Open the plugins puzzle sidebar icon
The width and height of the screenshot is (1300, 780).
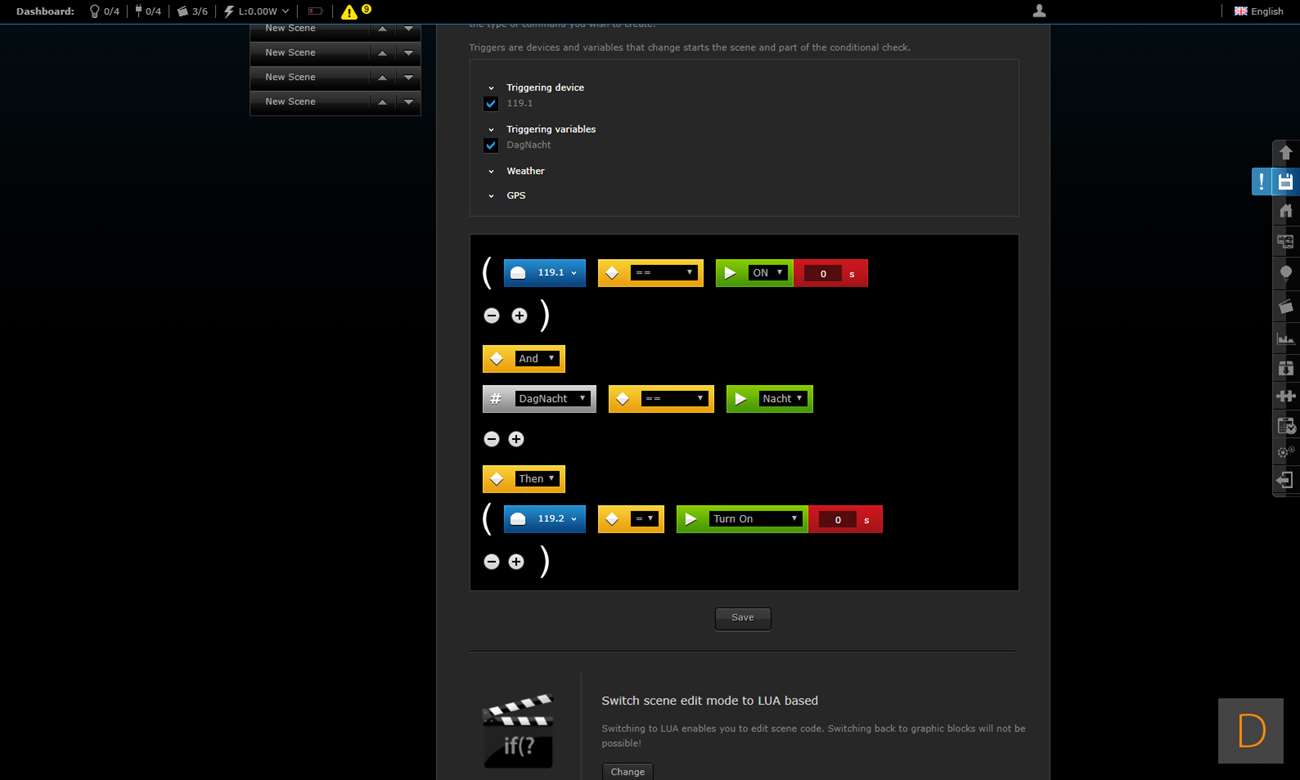[1286, 396]
